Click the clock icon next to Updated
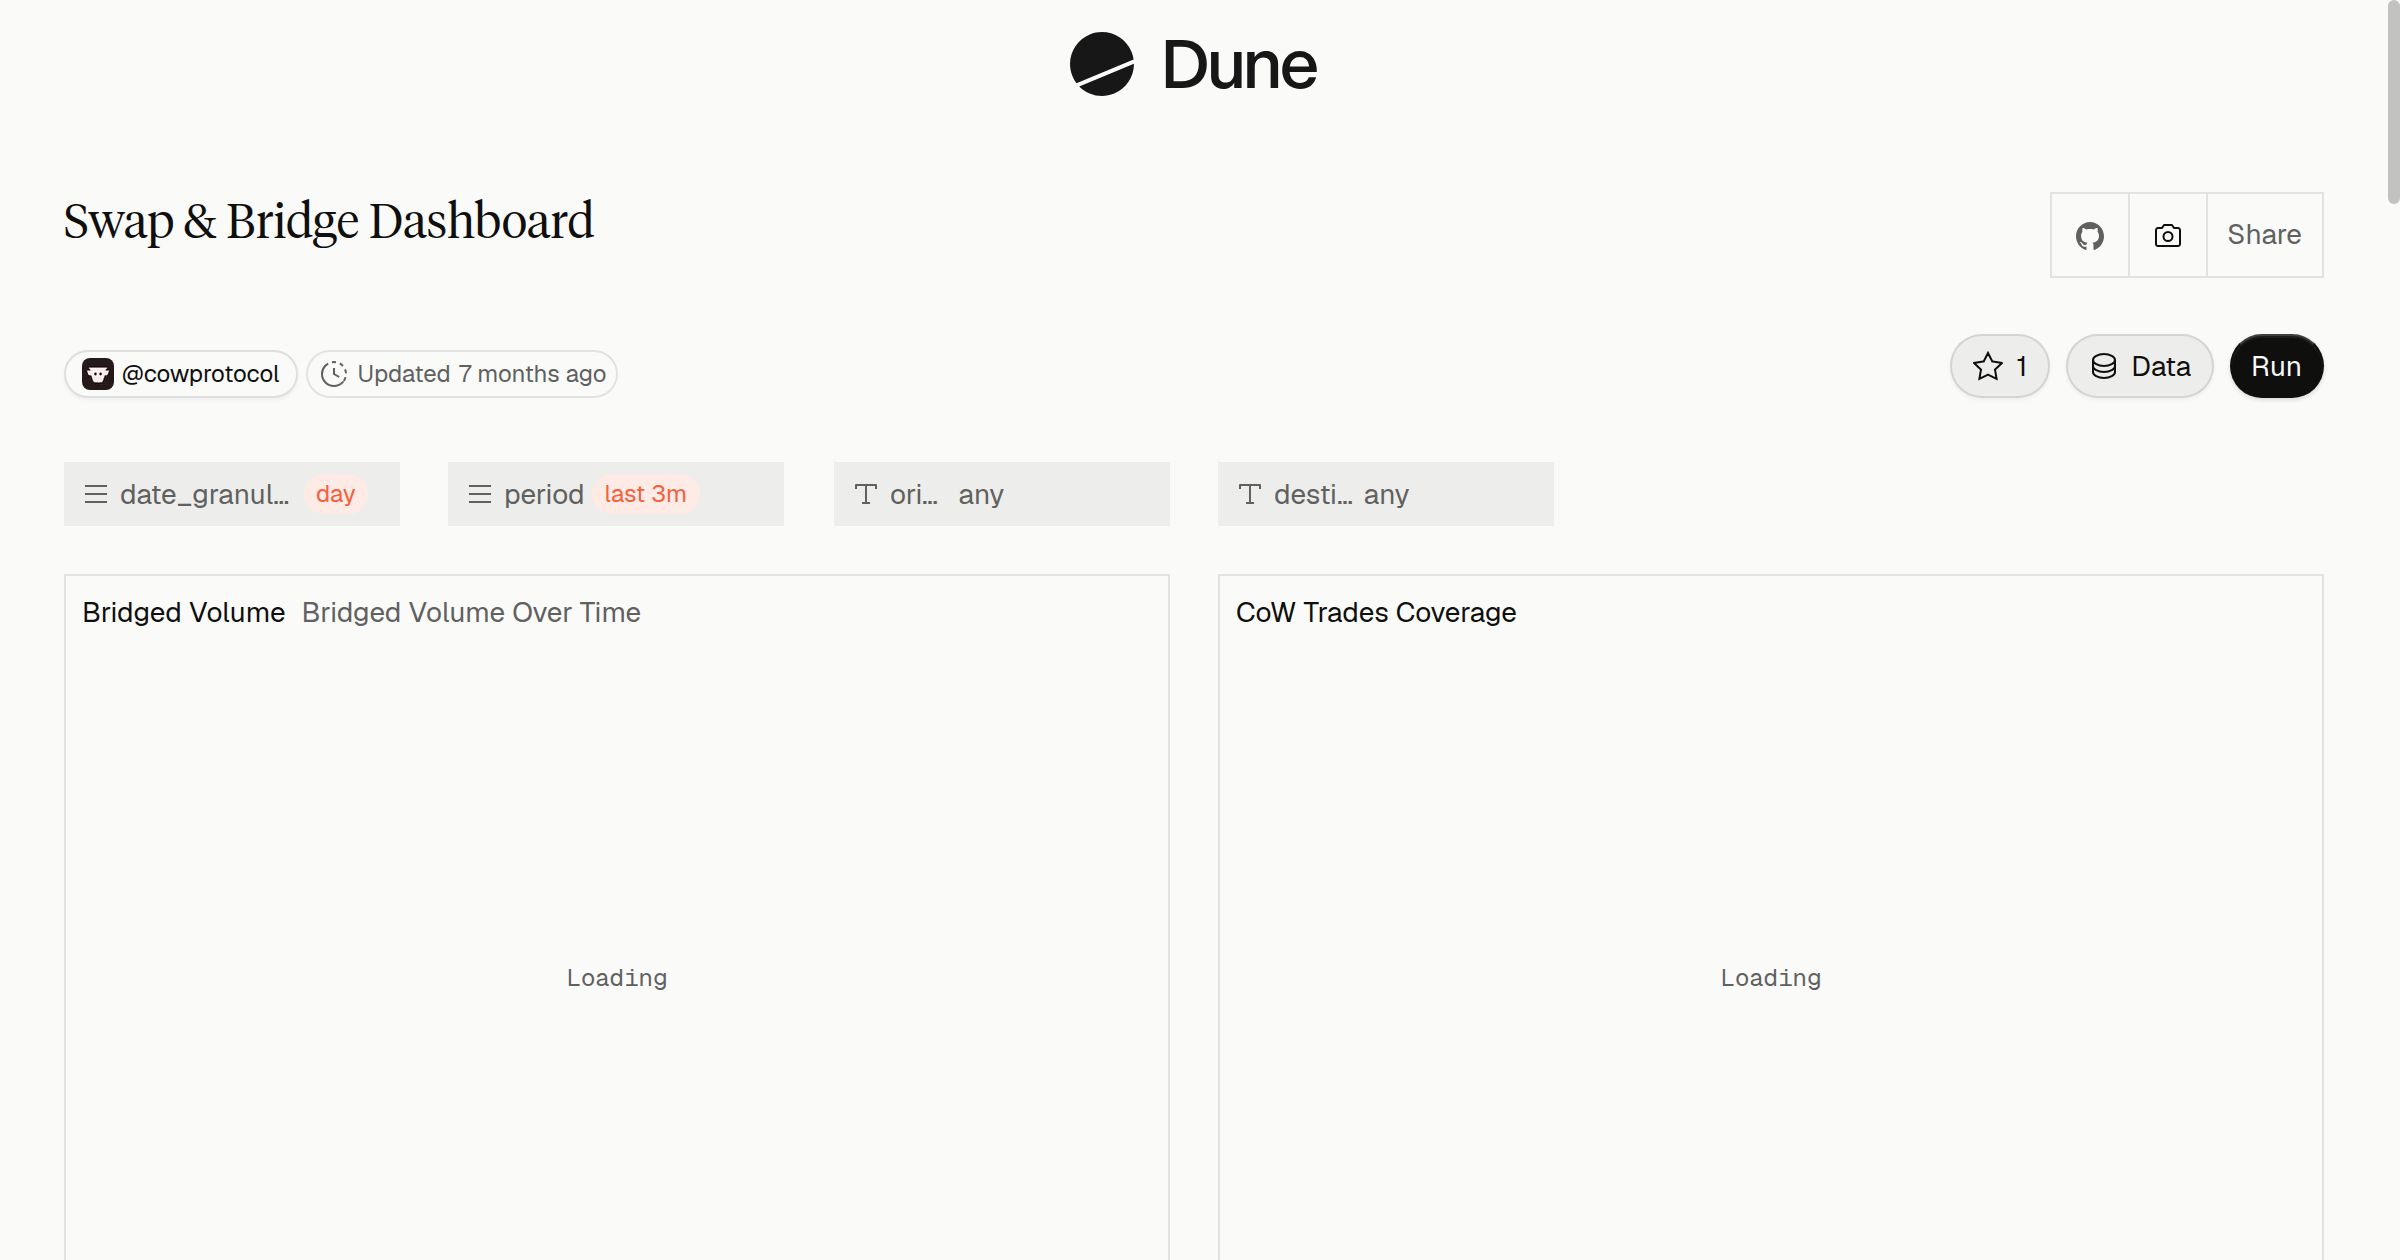 [x=334, y=374]
